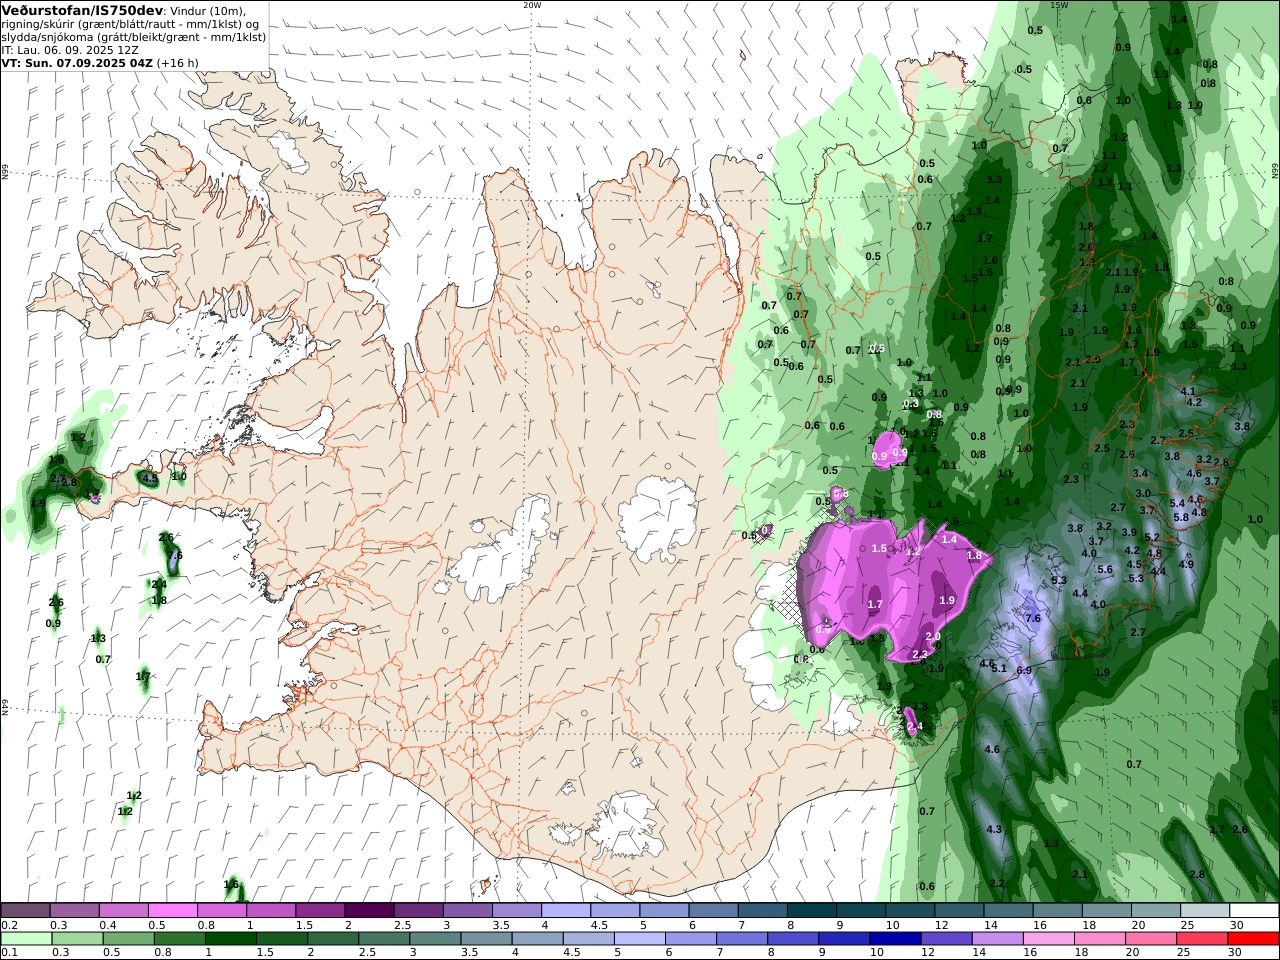Select bottom legend swatch between 6 and 7
Viewport: 1280px width, 960px height.
point(691,939)
